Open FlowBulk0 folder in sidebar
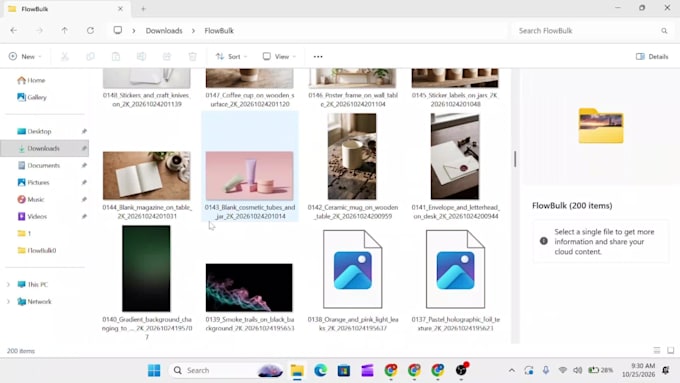This screenshot has height=383, width=680. [x=42, y=250]
